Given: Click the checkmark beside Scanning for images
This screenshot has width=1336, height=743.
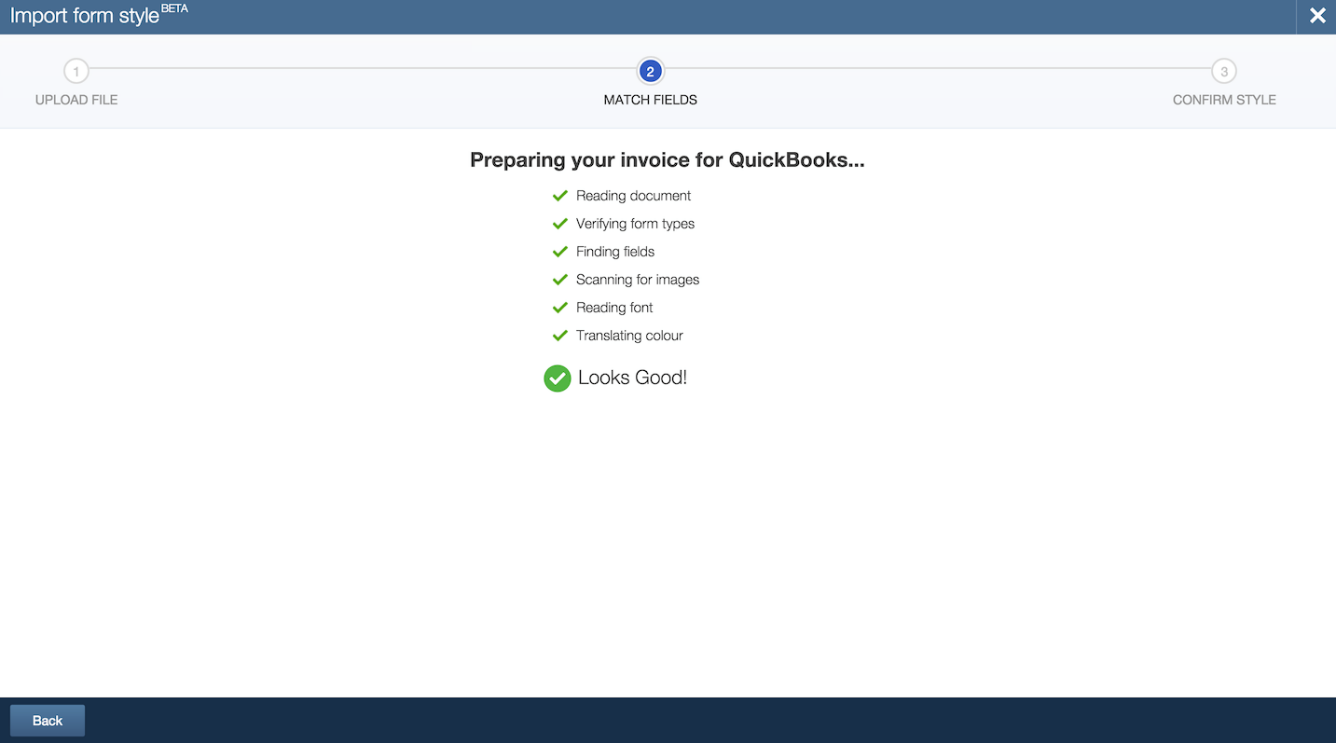Looking at the screenshot, I should pos(560,280).
